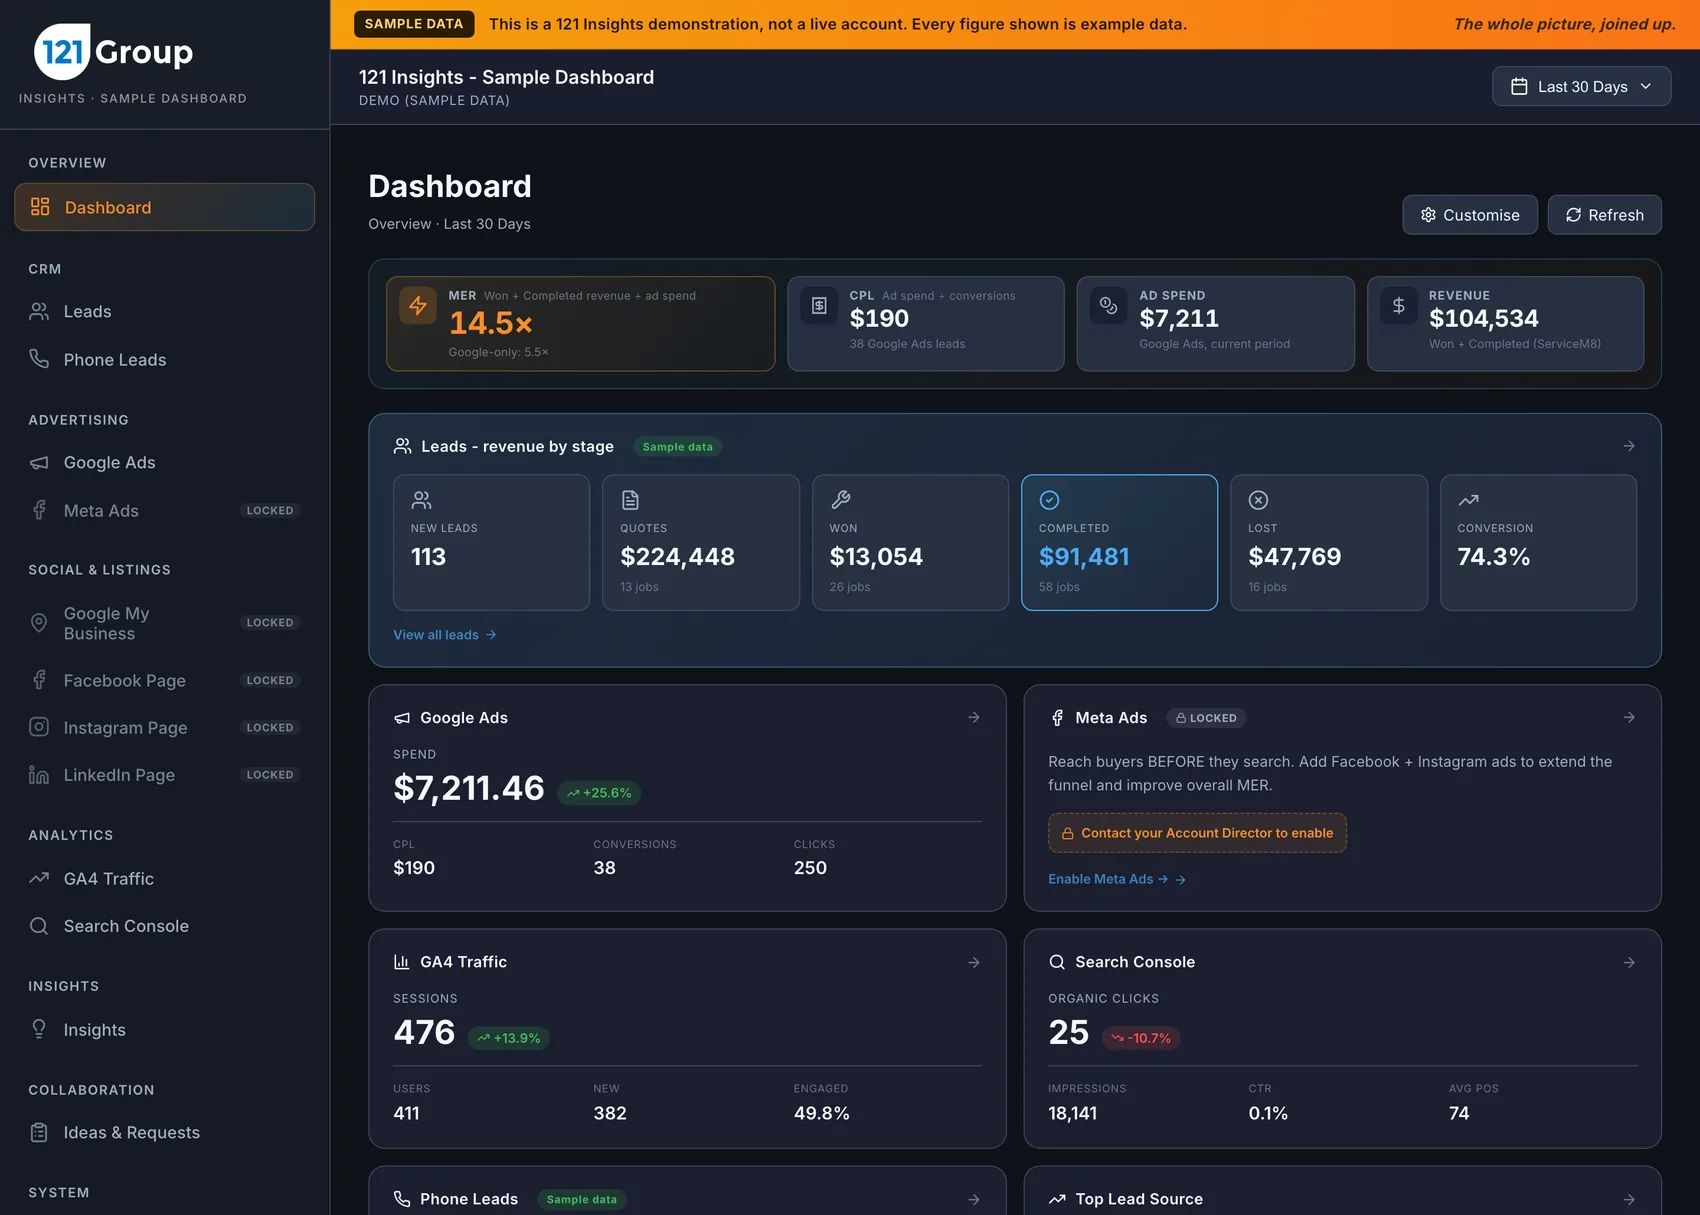Click the Revenue dollar sign icon
Image resolution: width=1700 pixels, height=1215 pixels.
pyautogui.click(x=1398, y=306)
